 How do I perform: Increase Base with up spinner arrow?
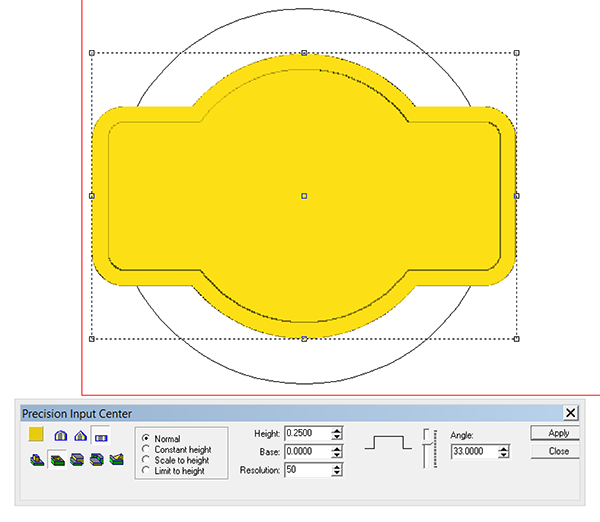(337, 449)
